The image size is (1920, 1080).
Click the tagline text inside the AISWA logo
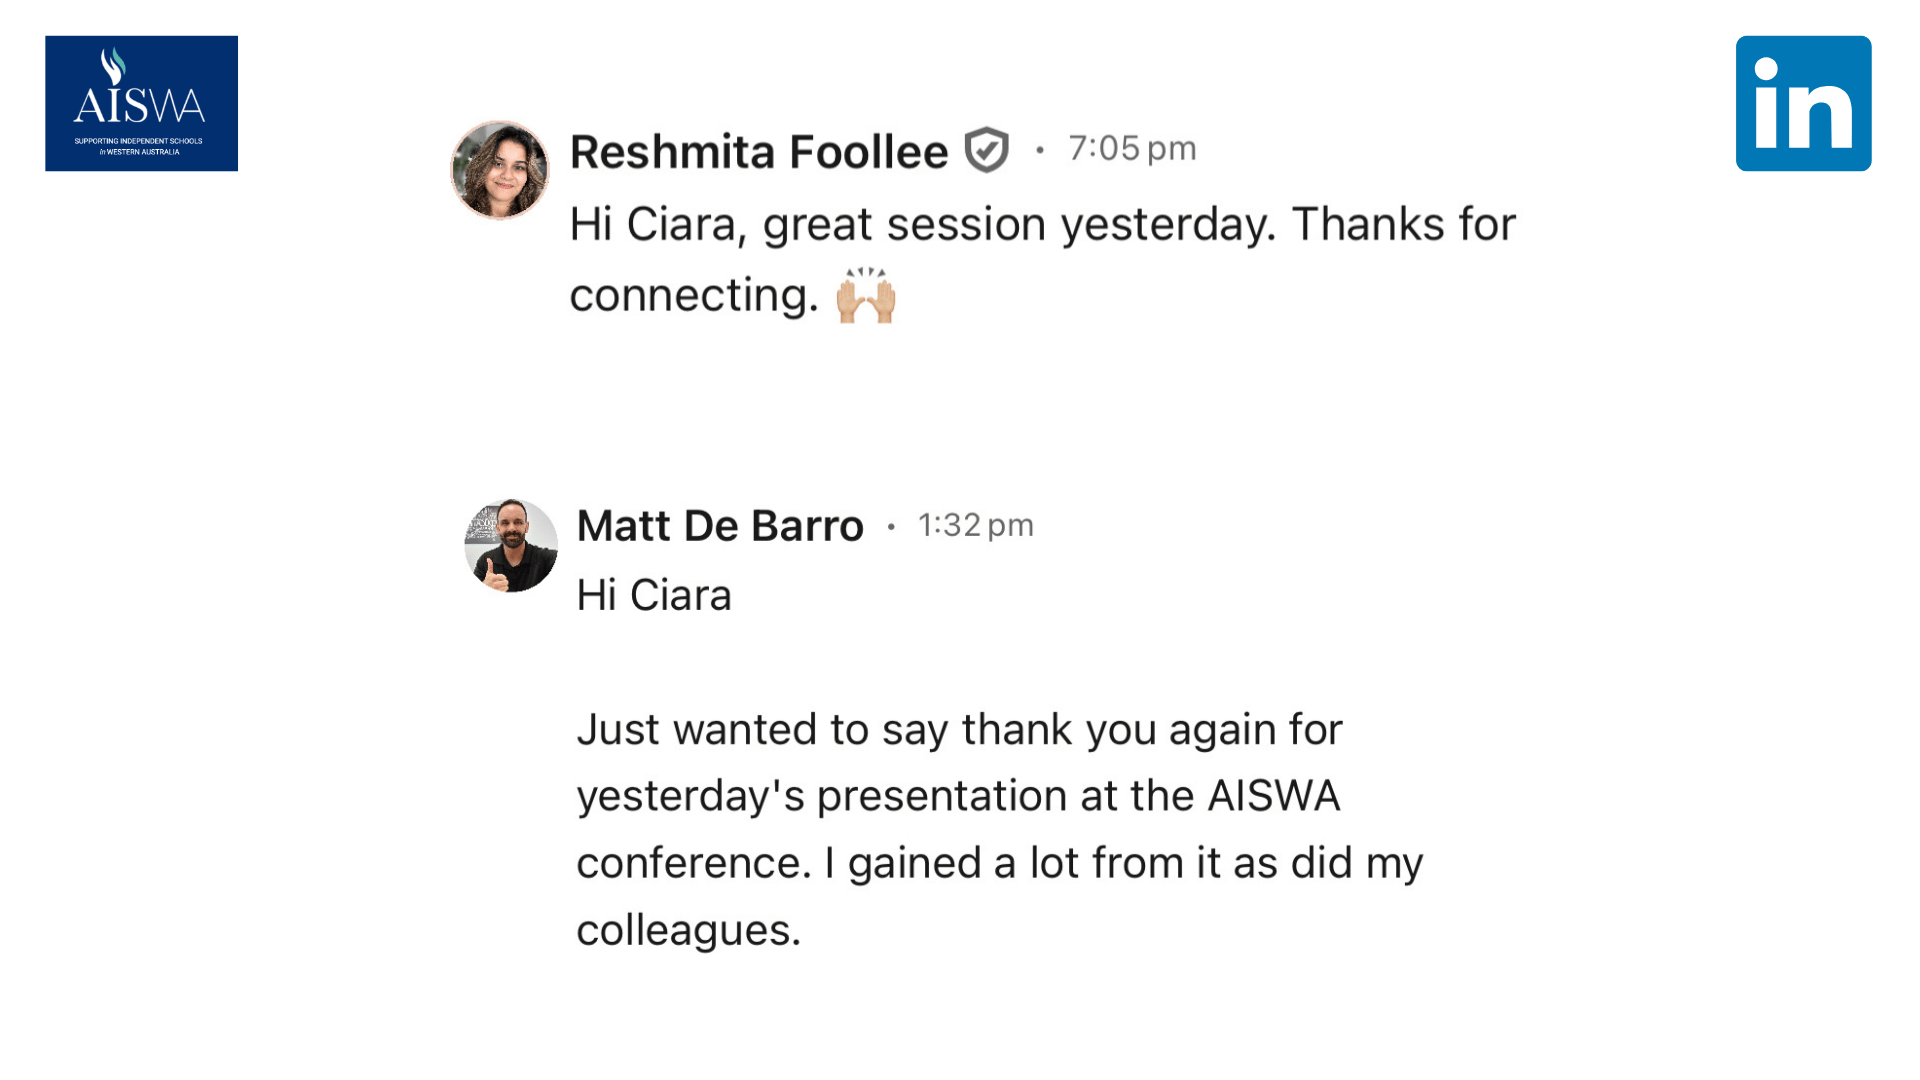tap(139, 146)
